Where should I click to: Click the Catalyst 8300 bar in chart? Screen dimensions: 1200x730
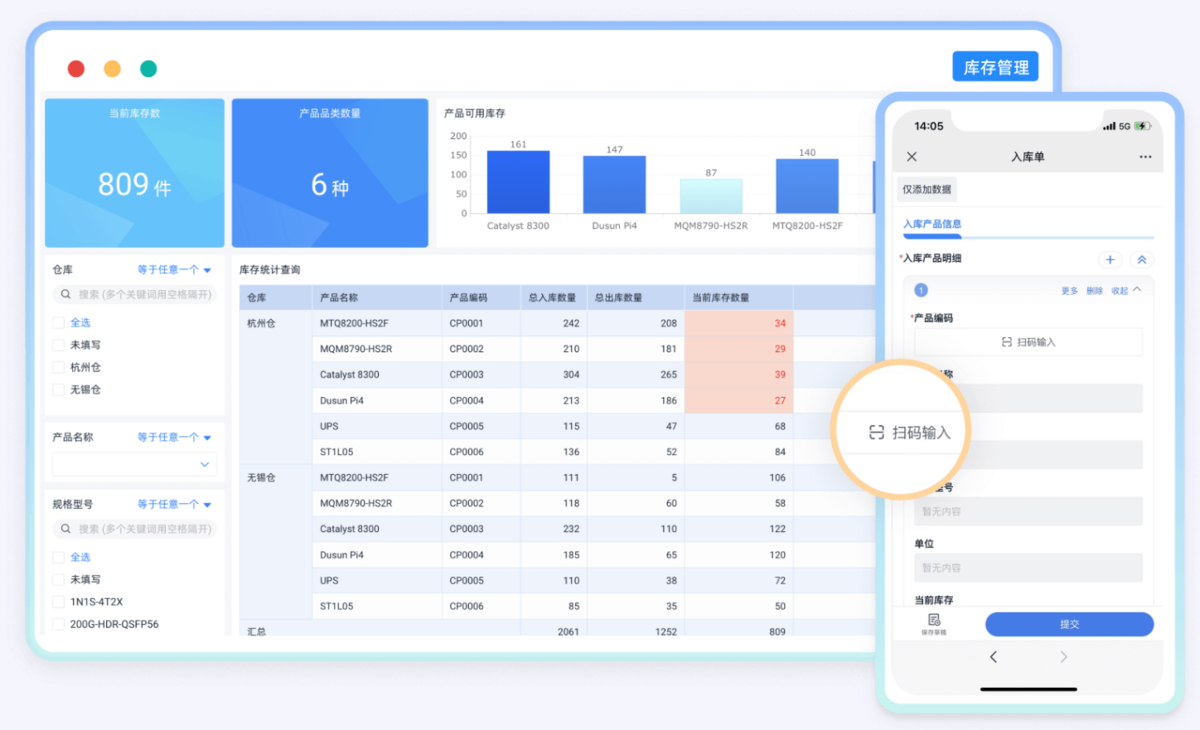[x=518, y=182]
